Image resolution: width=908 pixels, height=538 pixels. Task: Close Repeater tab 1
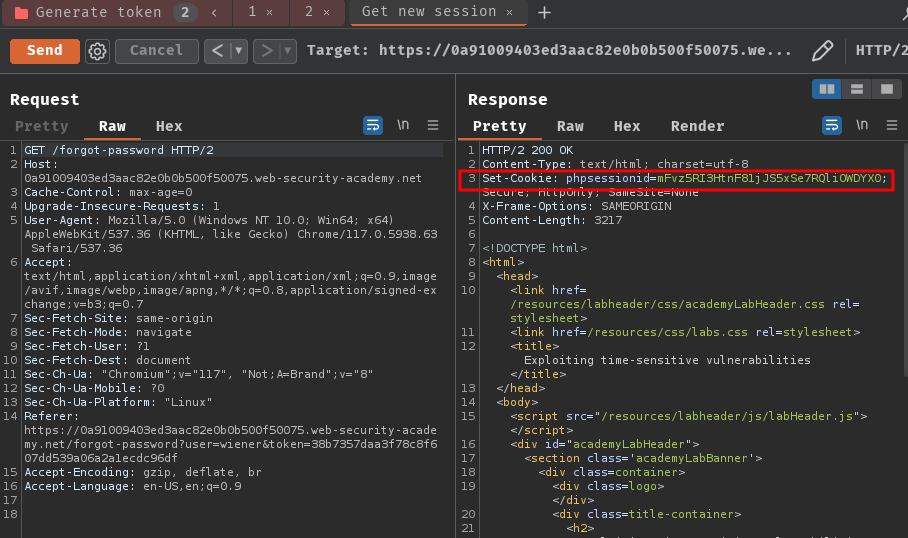tap(269, 13)
